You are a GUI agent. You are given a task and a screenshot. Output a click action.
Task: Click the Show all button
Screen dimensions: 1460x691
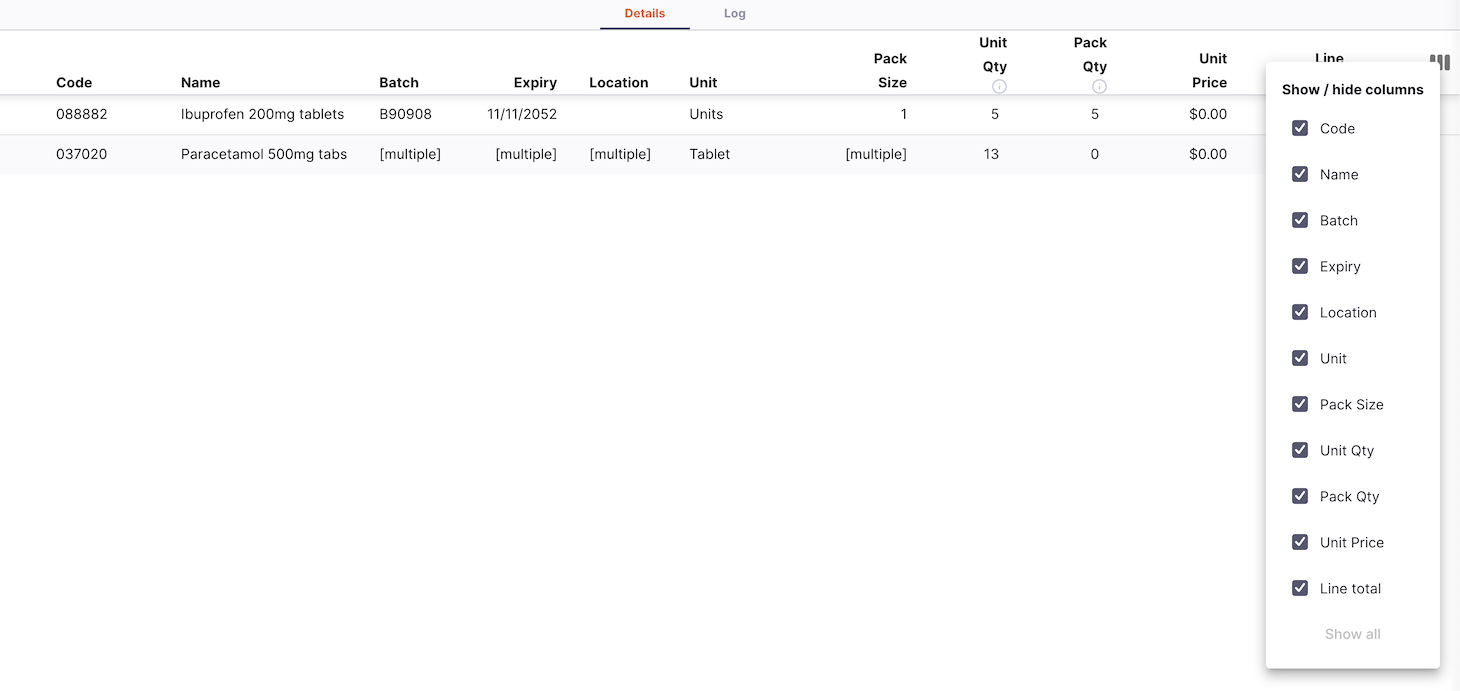tap(1352, 634)
